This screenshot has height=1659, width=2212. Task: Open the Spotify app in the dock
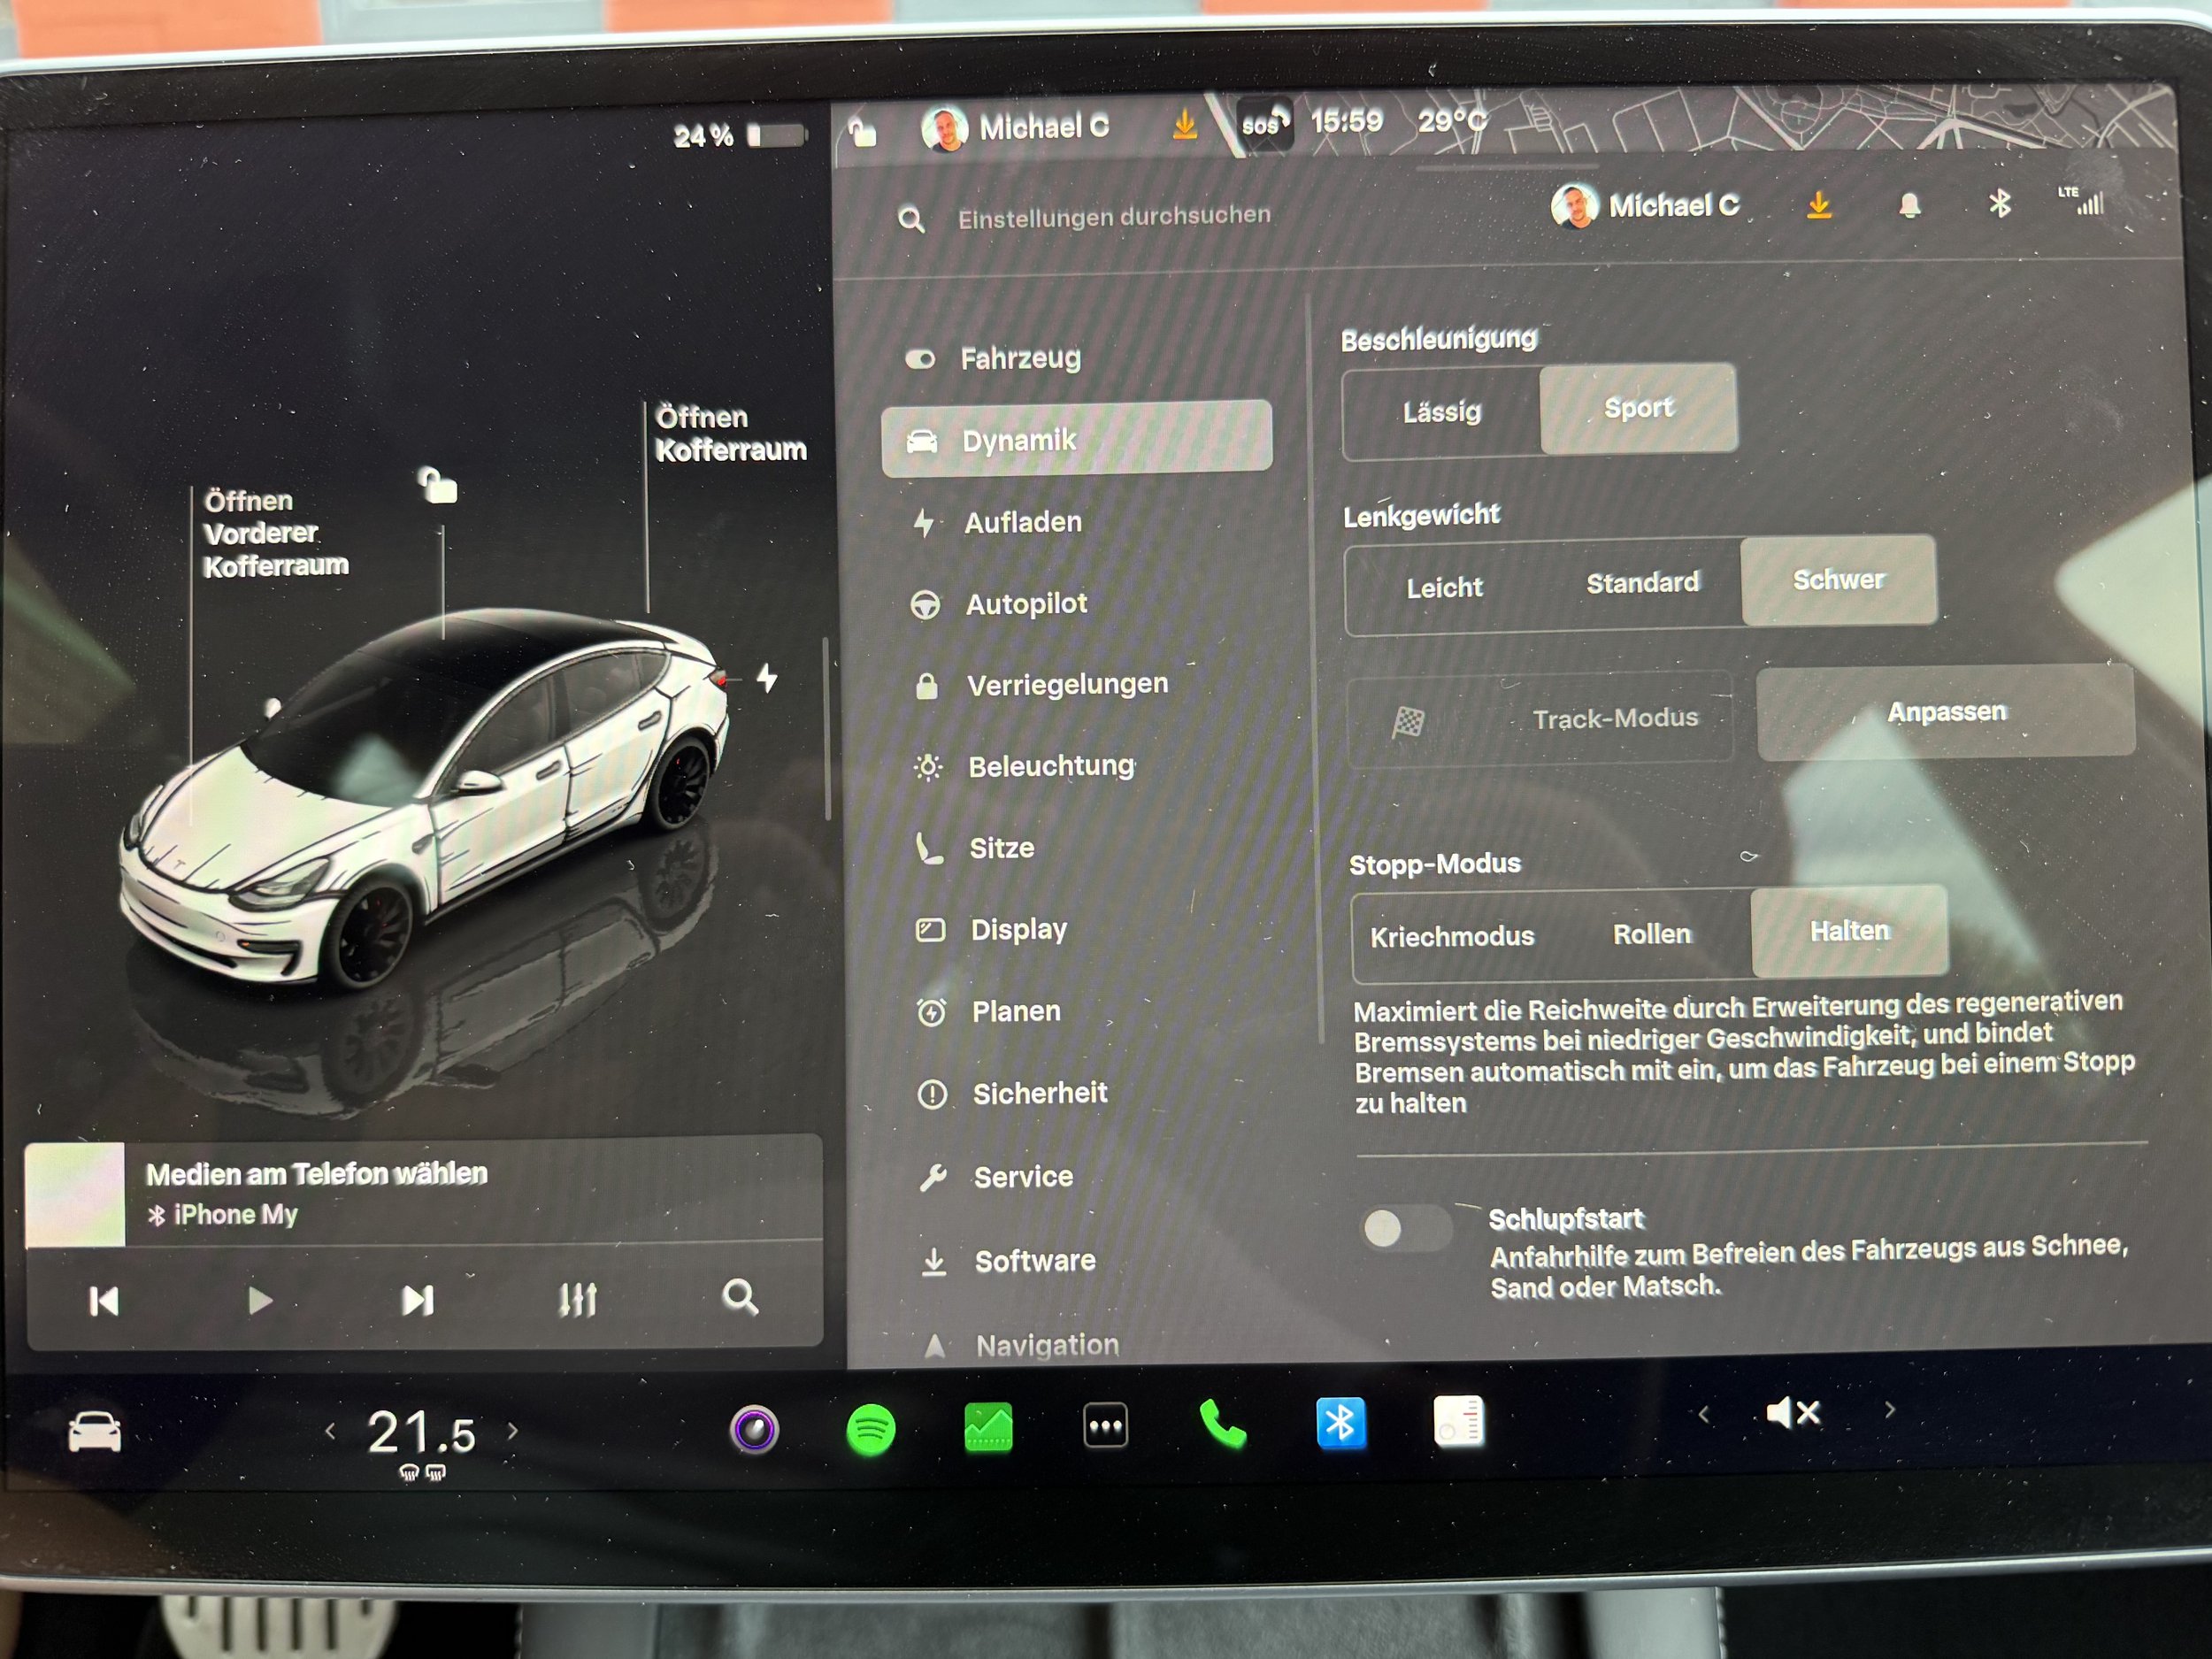[870, 1430]
